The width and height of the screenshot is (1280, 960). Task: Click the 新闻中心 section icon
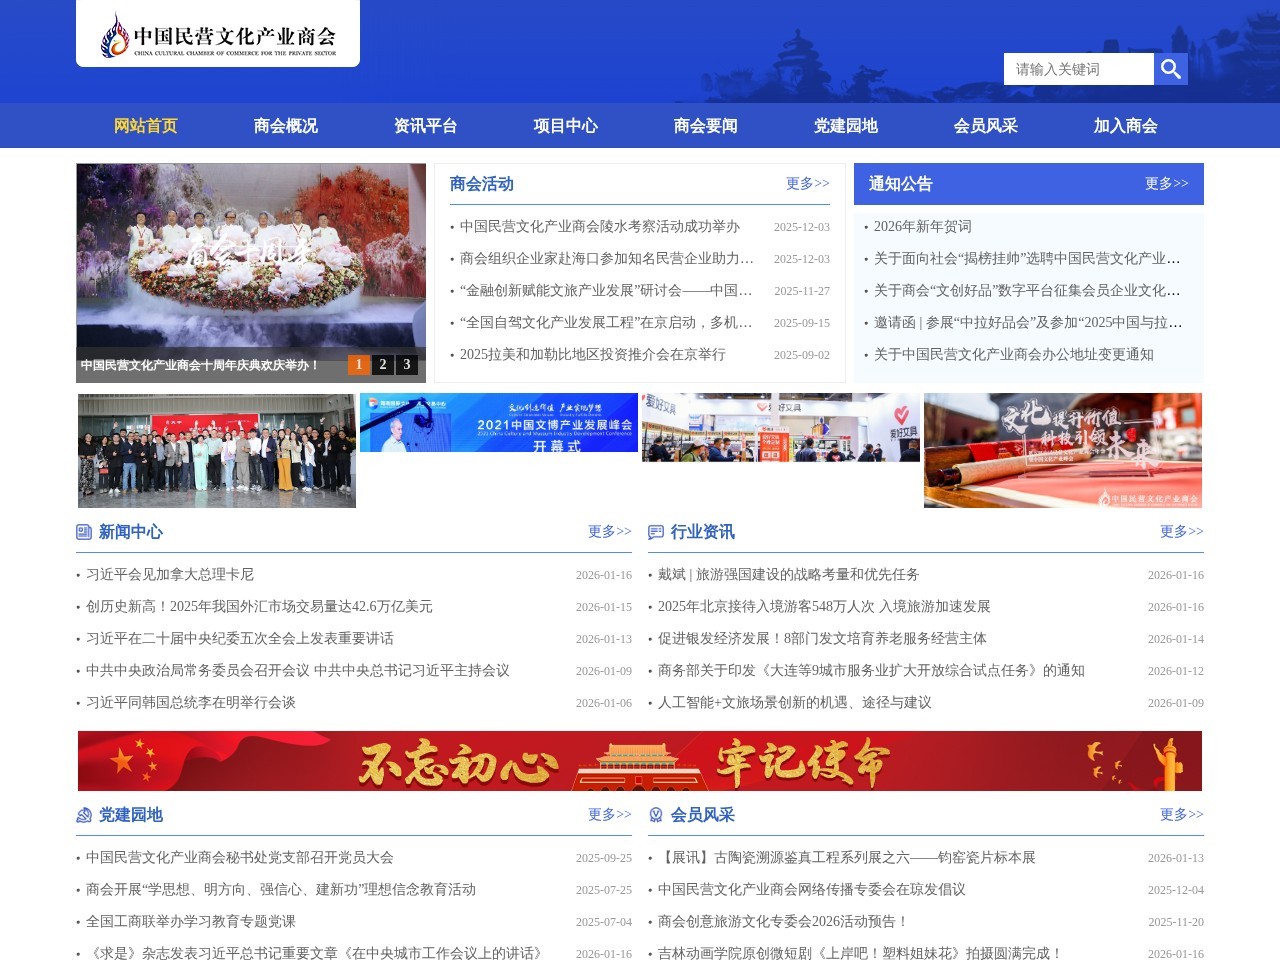pyautogui.click(x=84, y=532)
